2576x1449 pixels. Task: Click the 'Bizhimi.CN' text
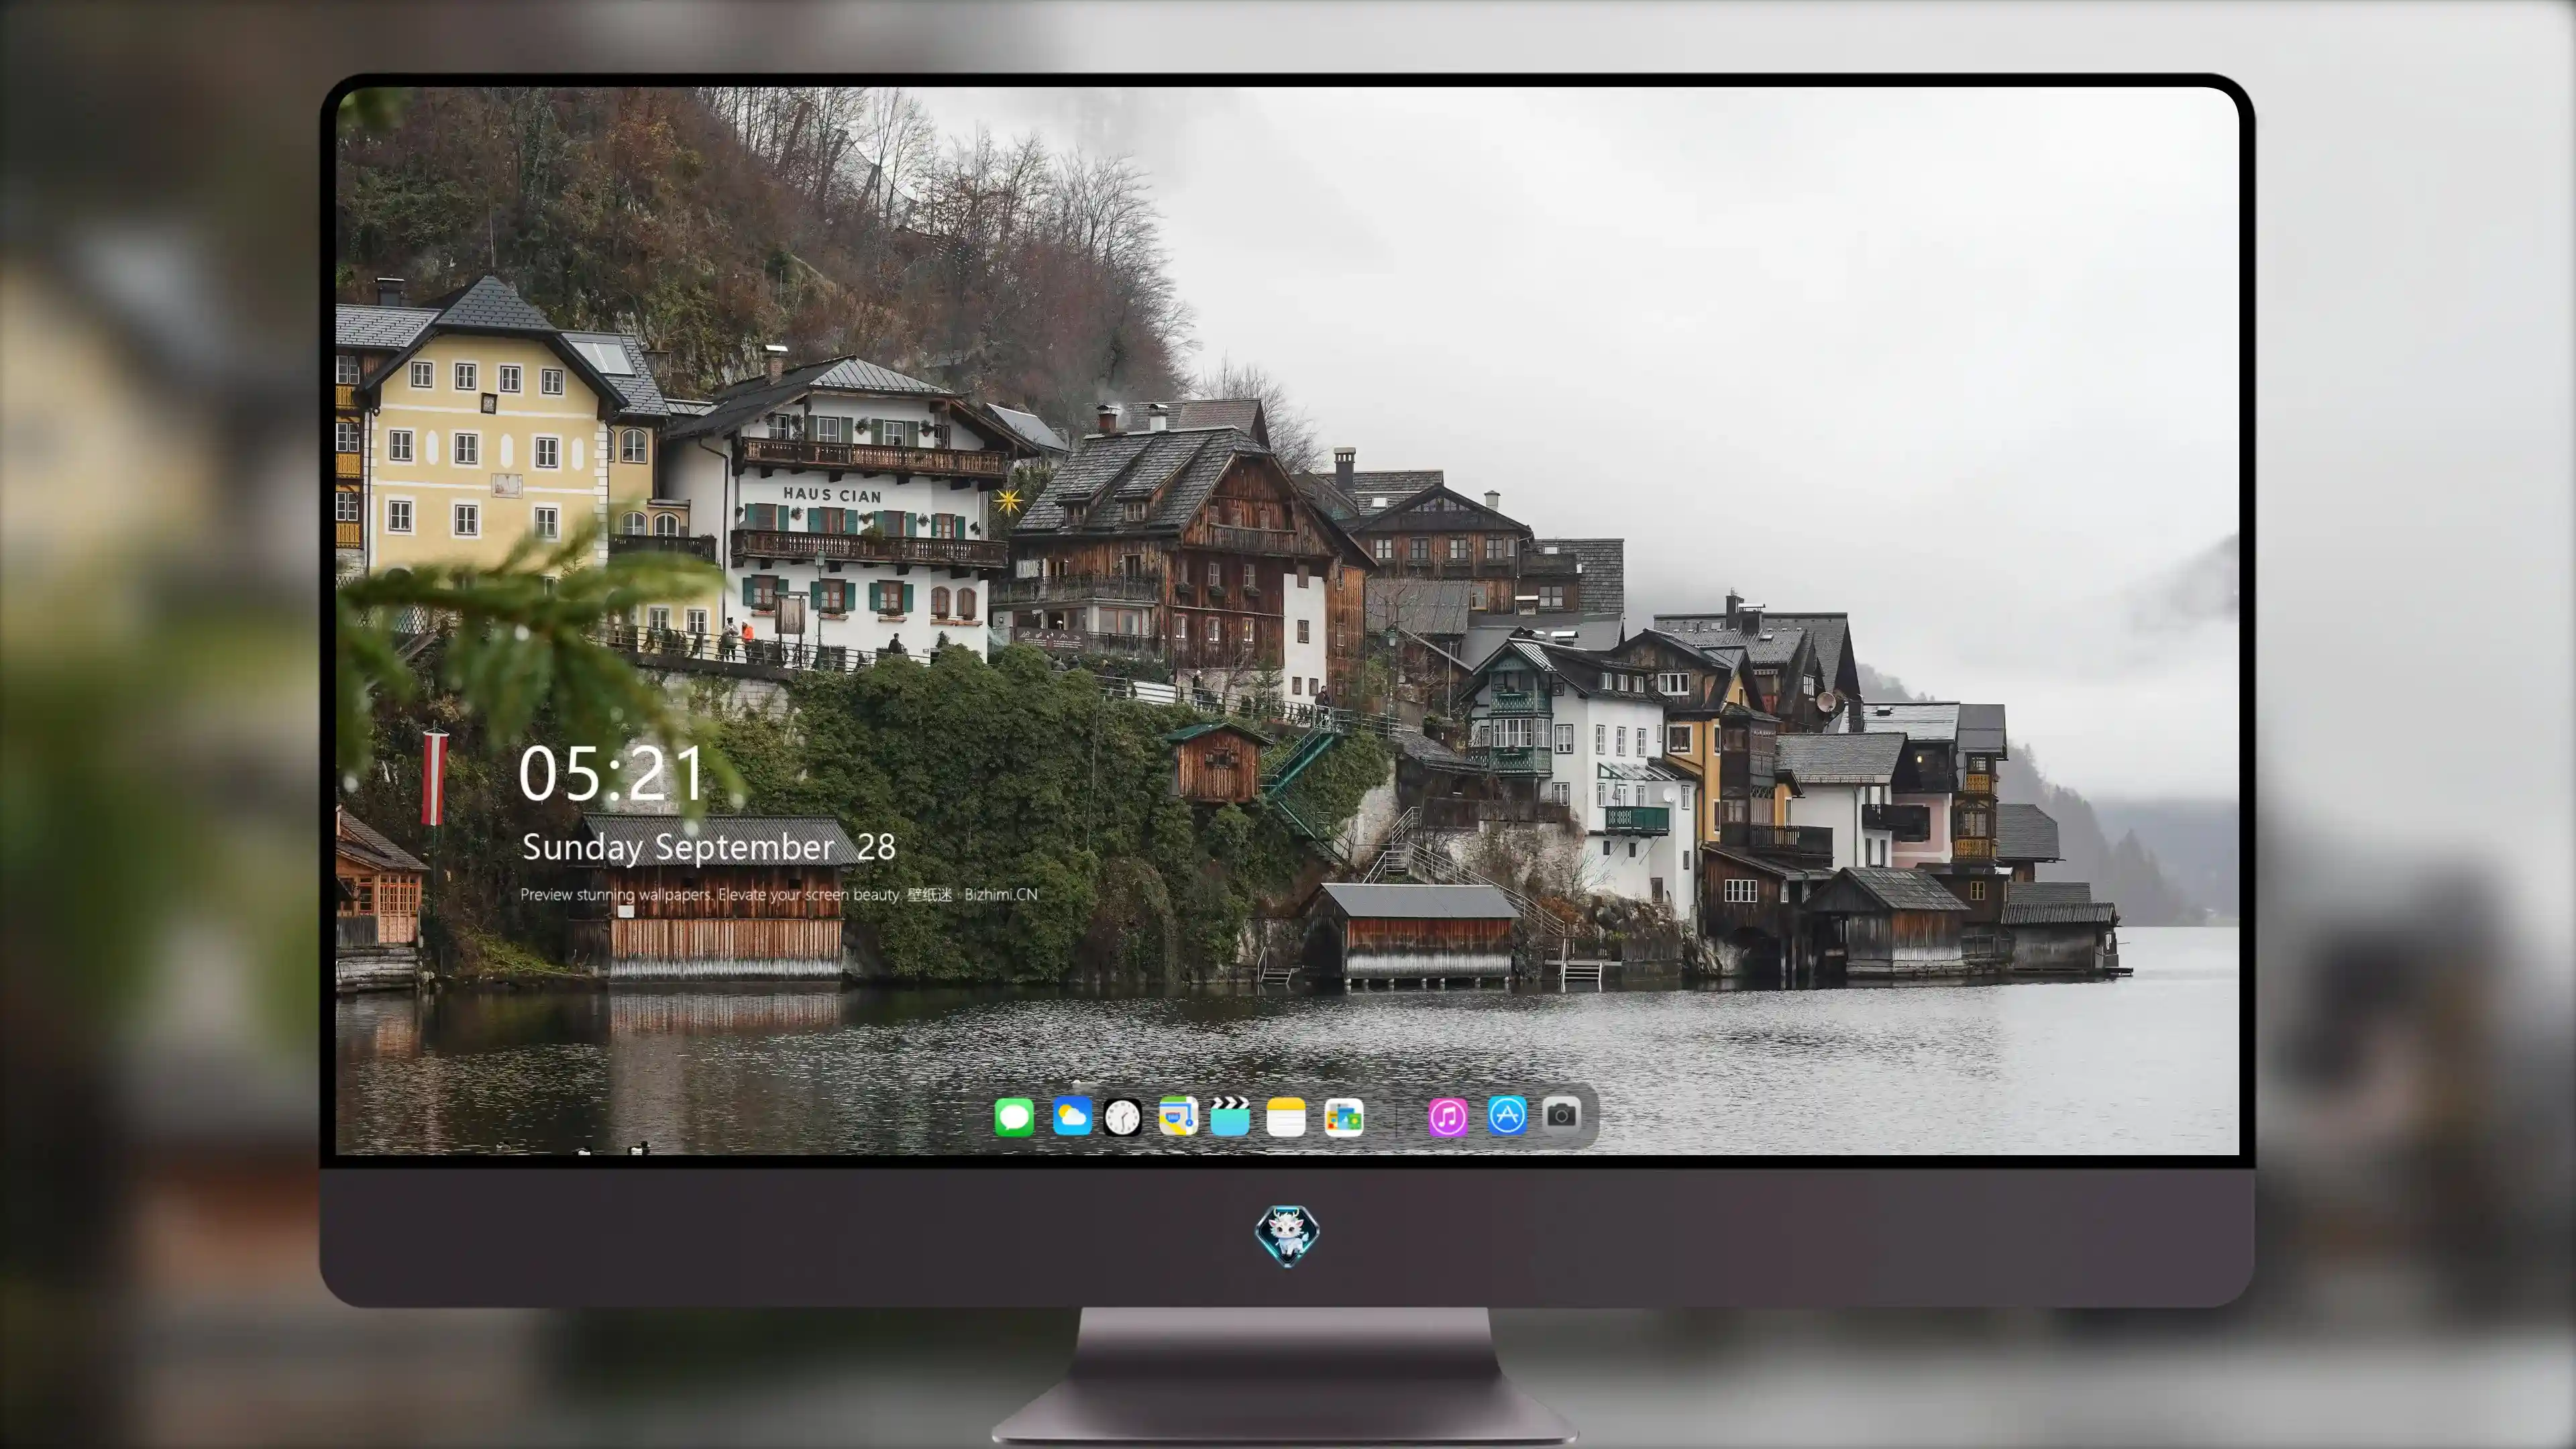tap(1001, 894)
